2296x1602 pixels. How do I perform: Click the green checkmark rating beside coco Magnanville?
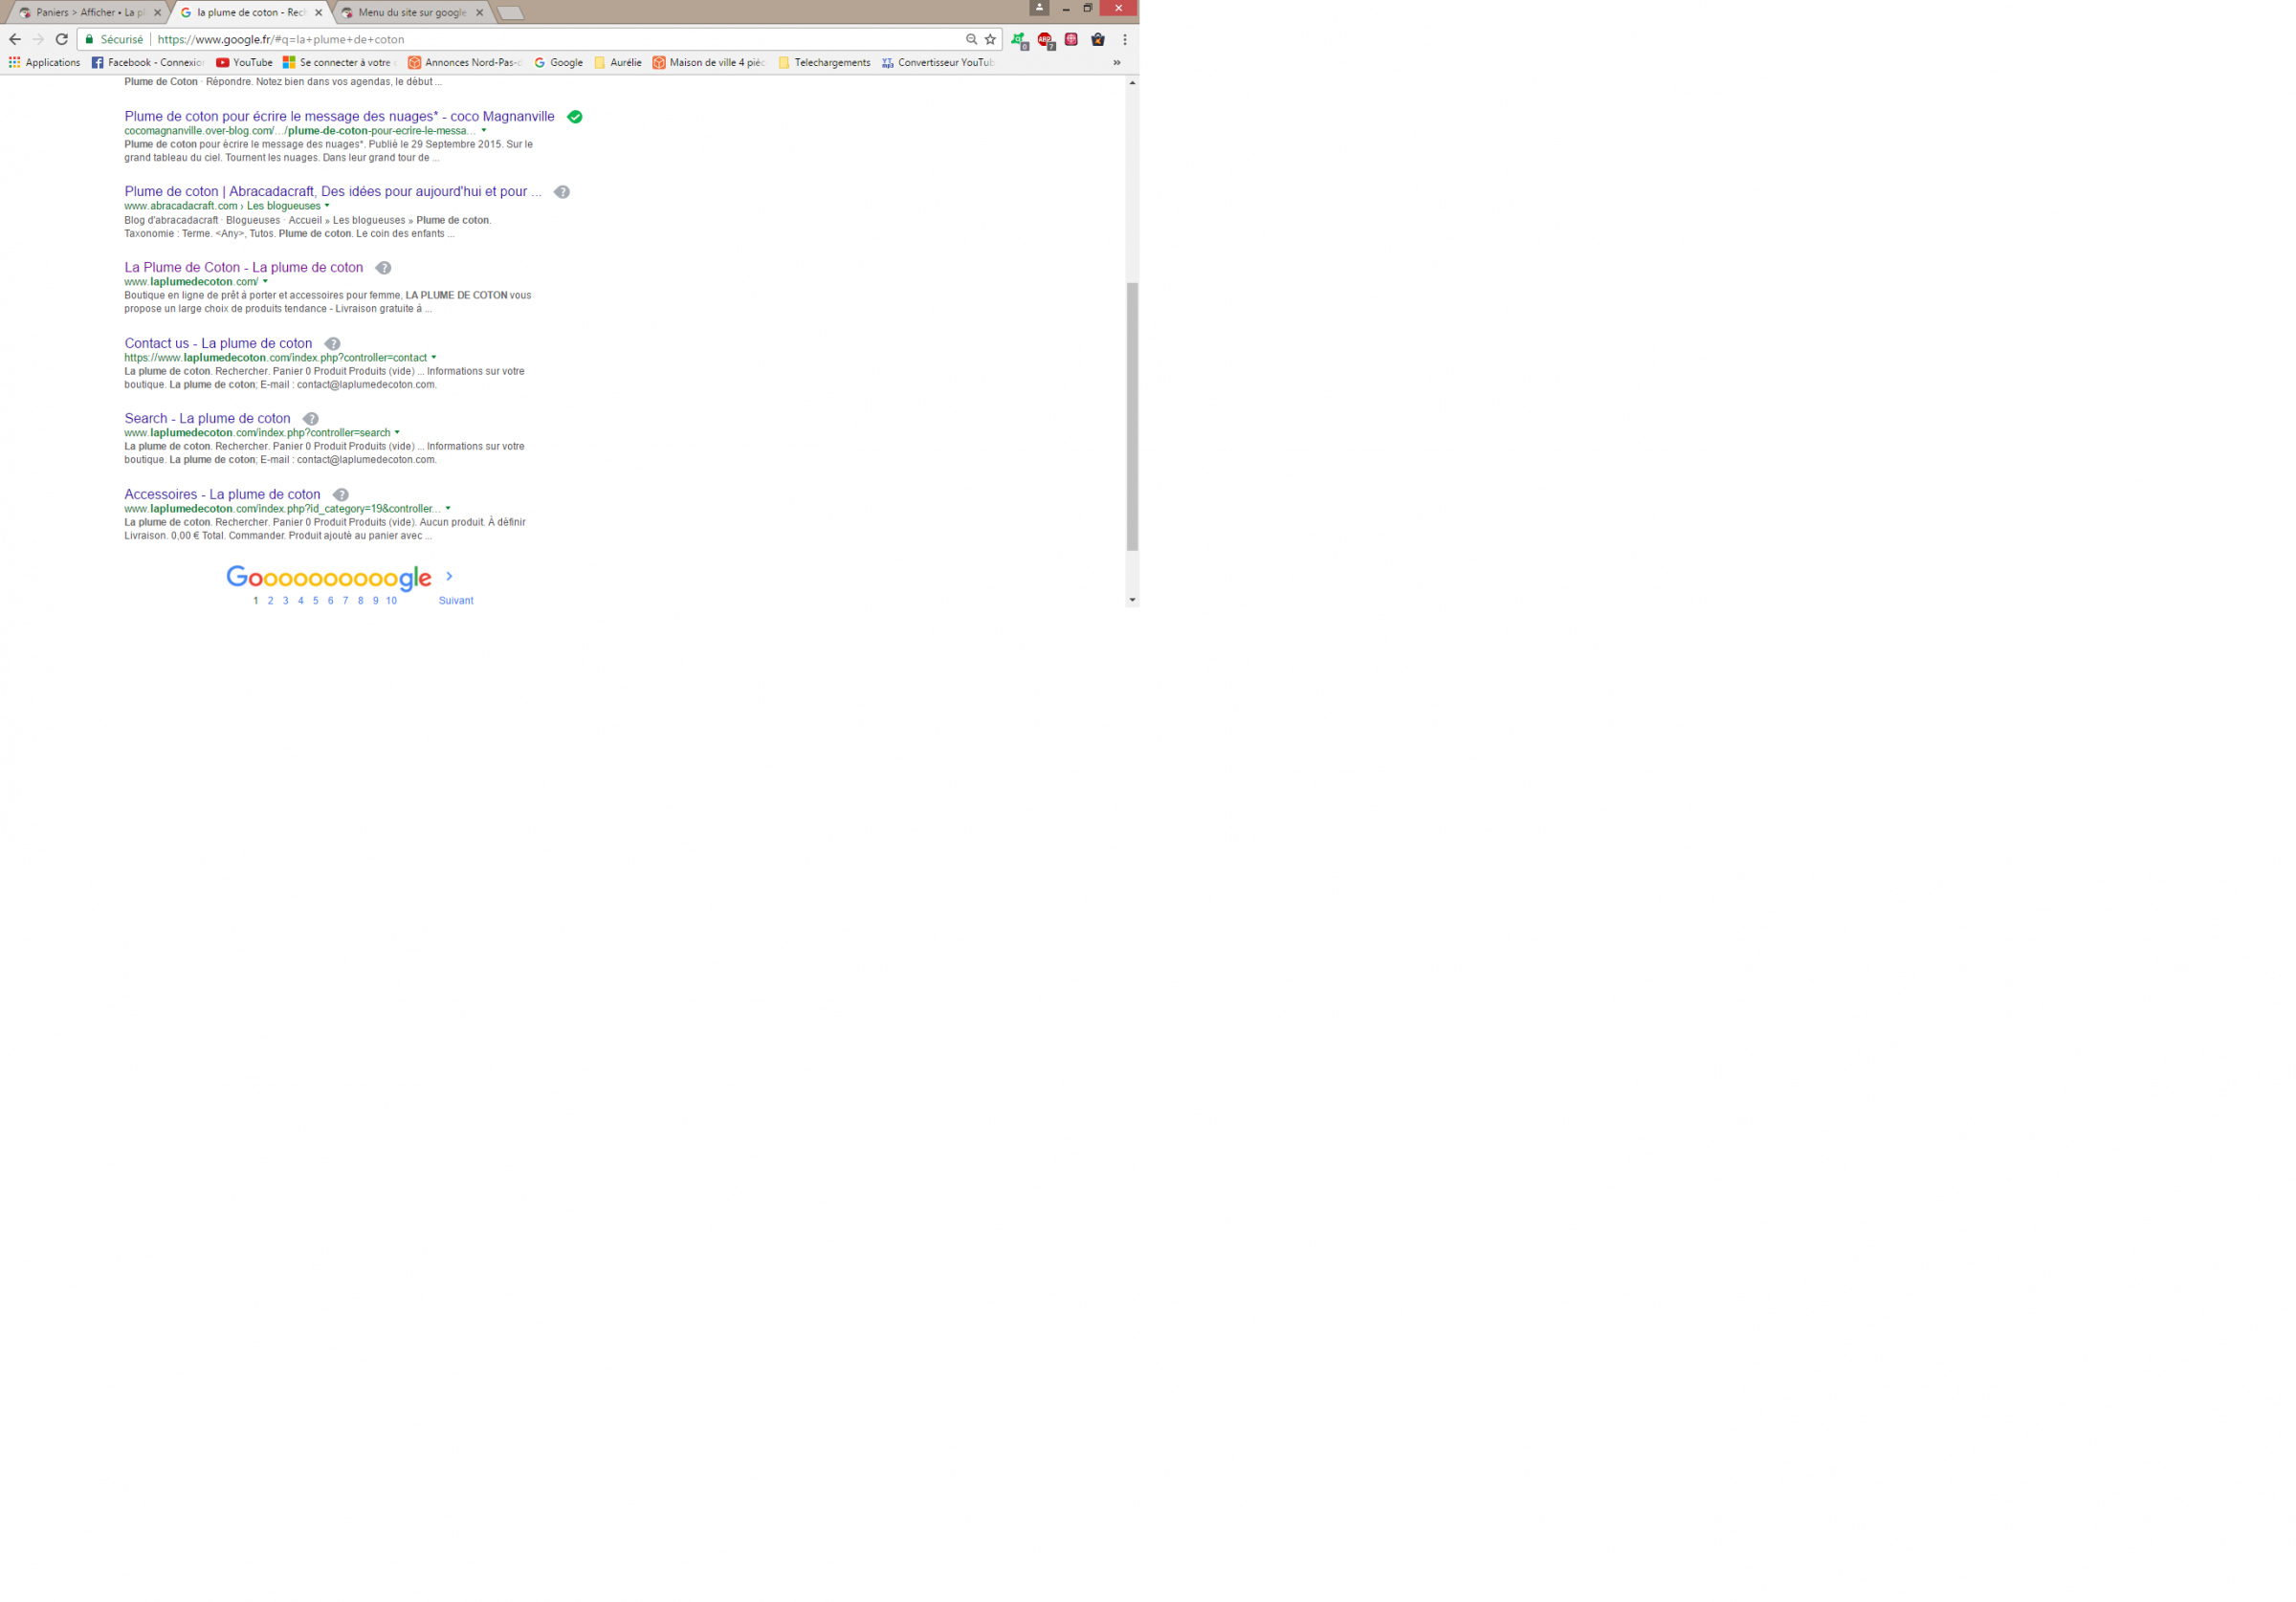click(x=575, y=117)
